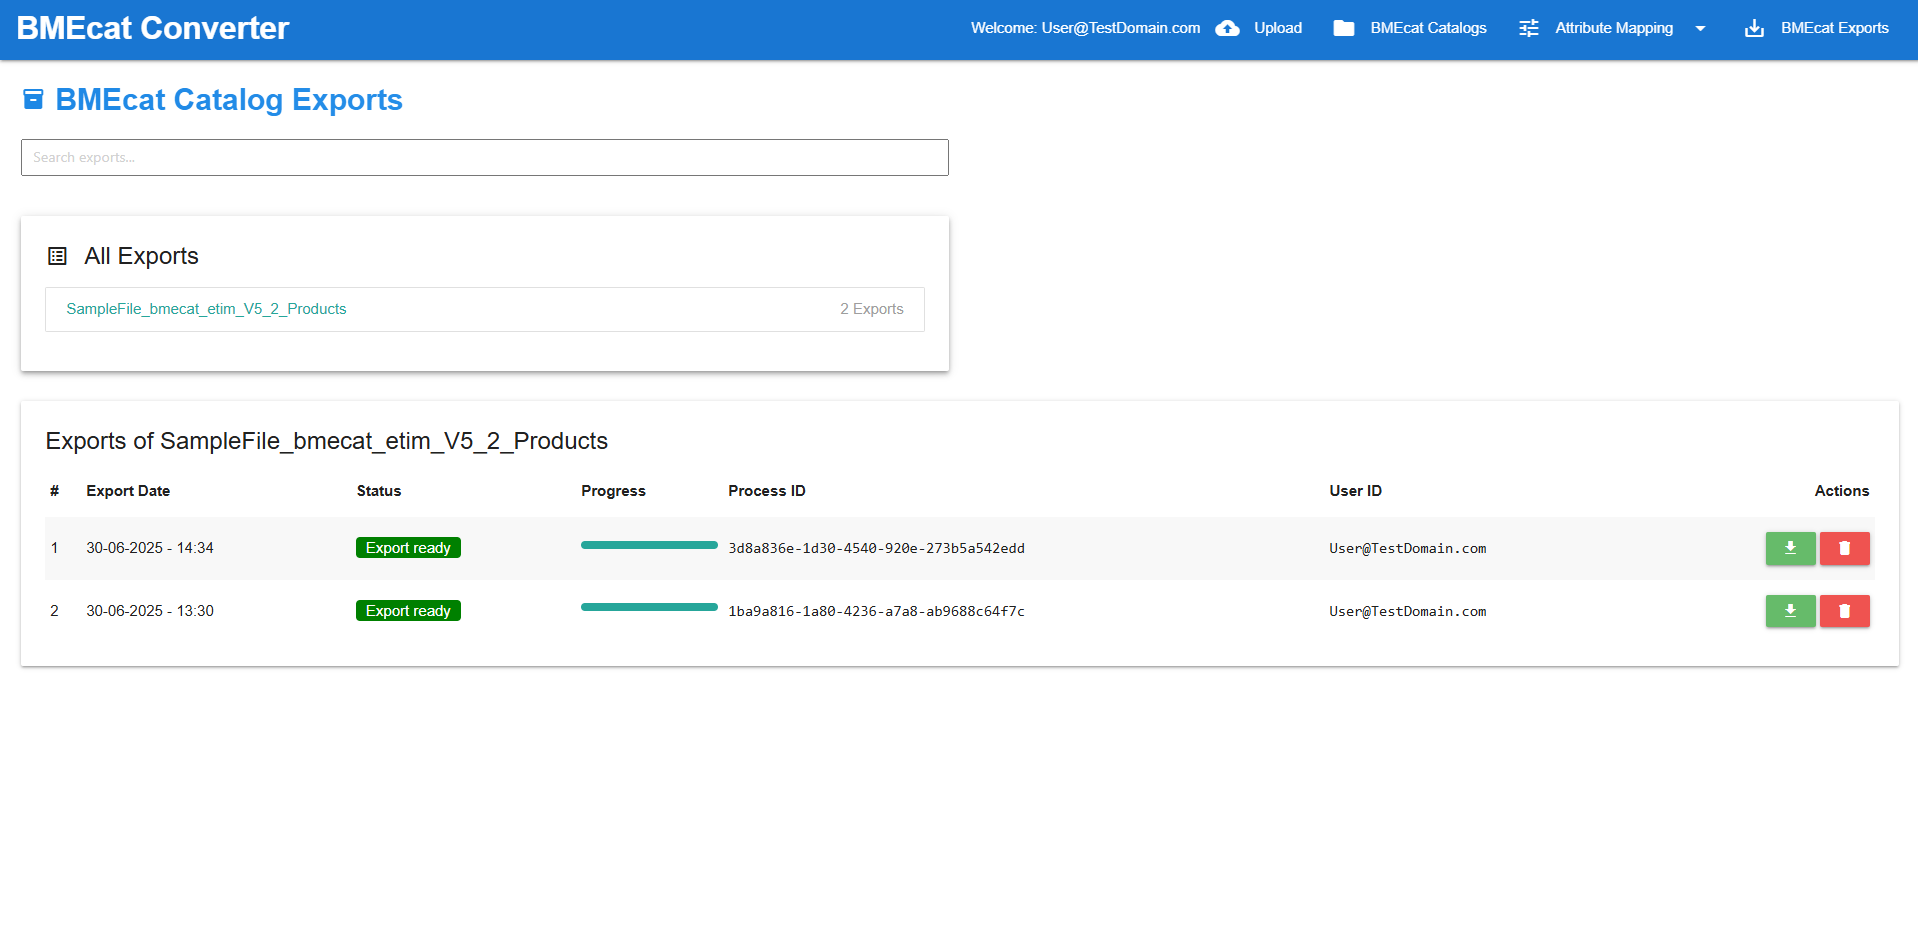Click the Welcome: User@TestDomain.com text
The image size is (1918, 938).
[1085, 28]
